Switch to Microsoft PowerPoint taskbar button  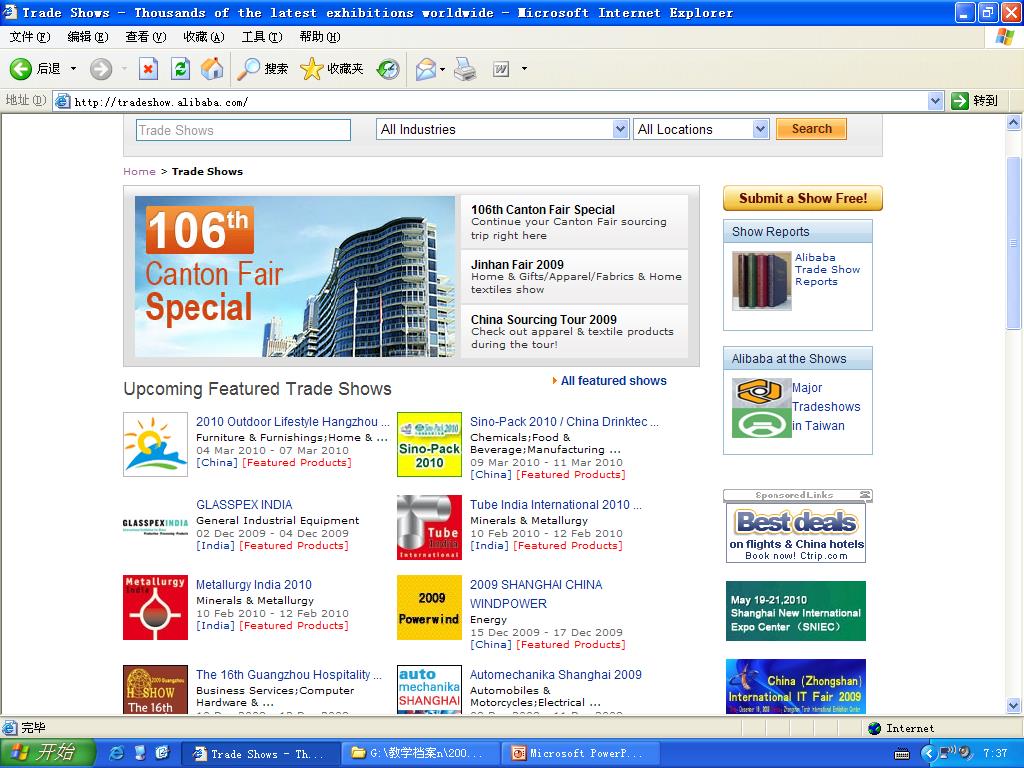pyautogui.click(x=581, y=753)
